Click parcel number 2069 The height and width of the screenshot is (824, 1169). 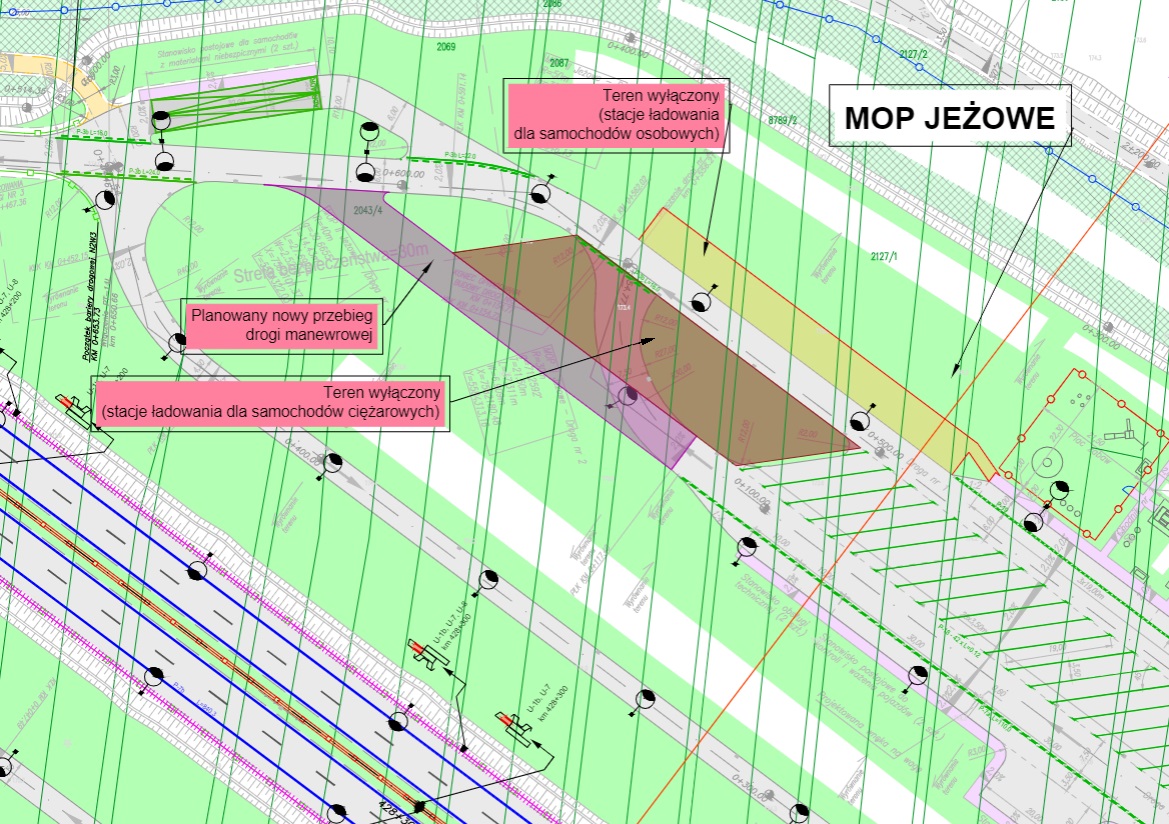[x=446, y=47]
